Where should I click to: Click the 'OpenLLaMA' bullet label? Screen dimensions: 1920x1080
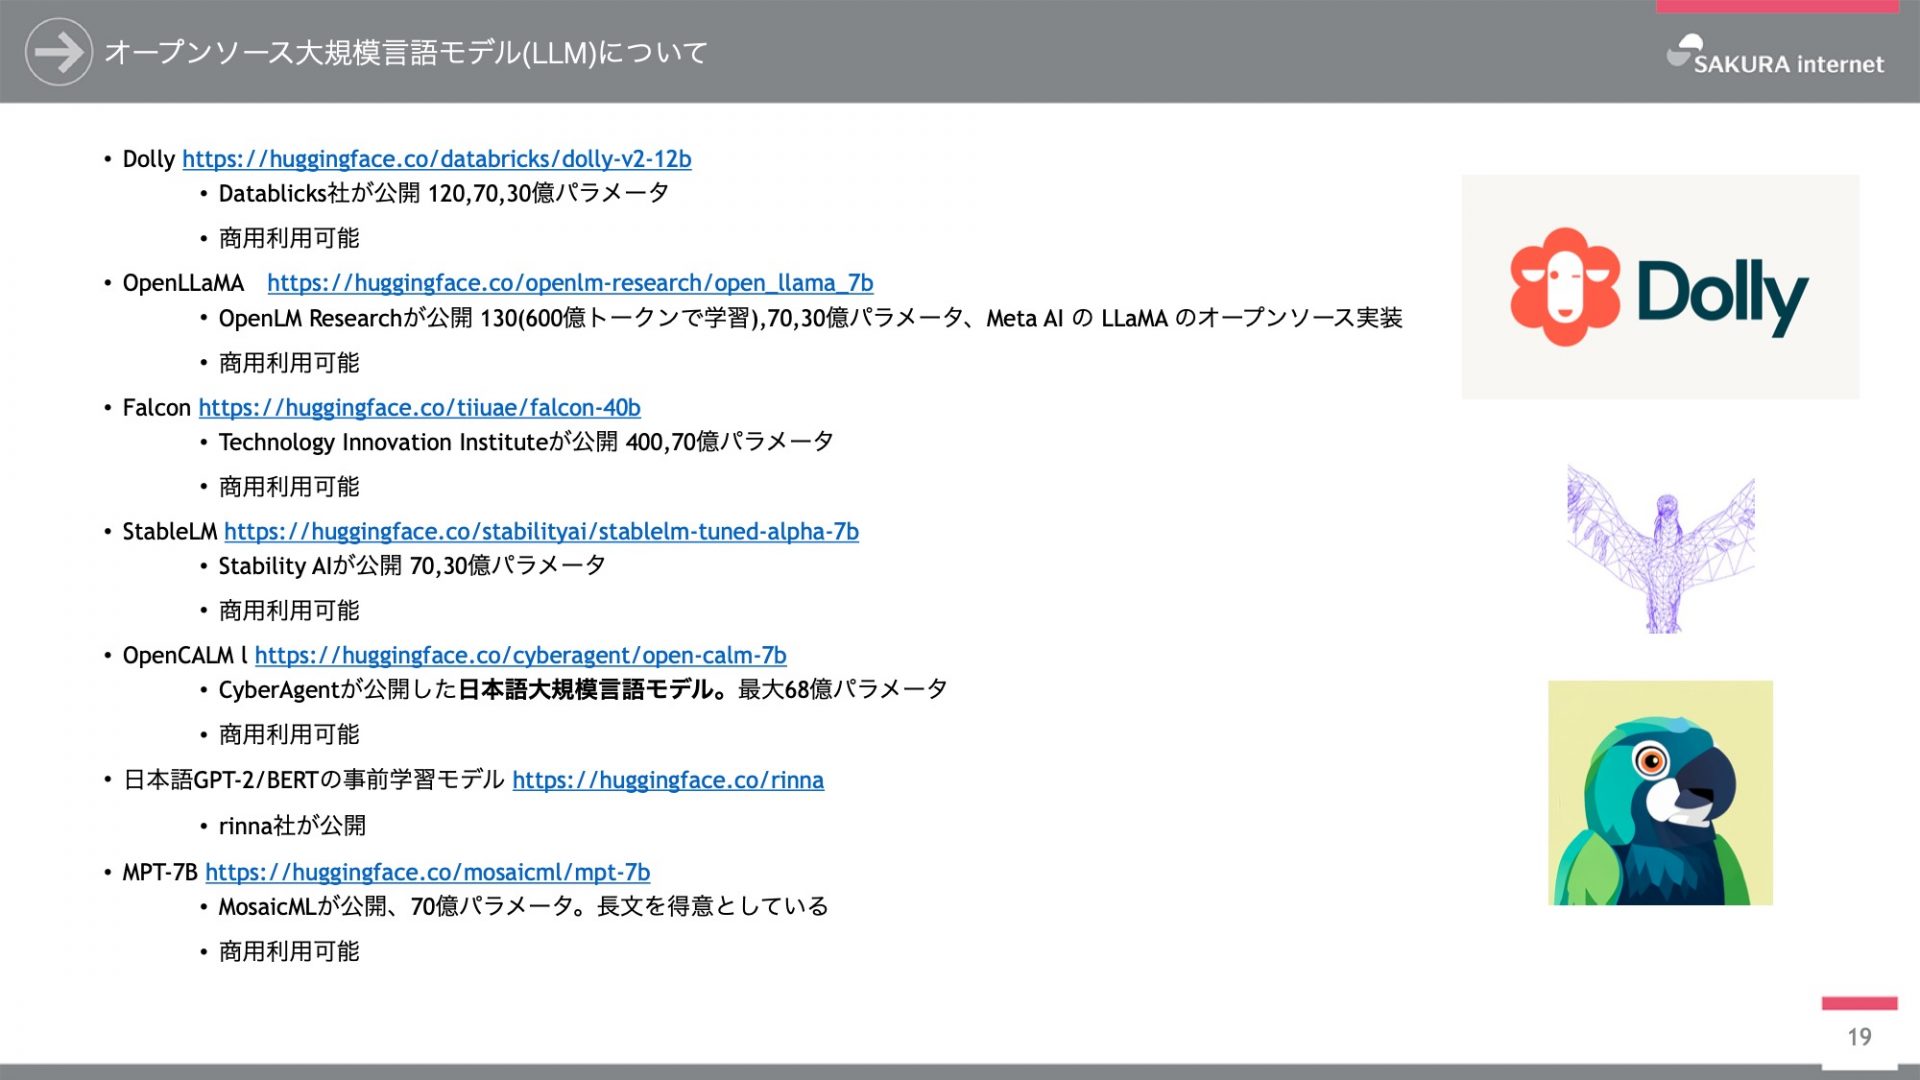(183, 283)
